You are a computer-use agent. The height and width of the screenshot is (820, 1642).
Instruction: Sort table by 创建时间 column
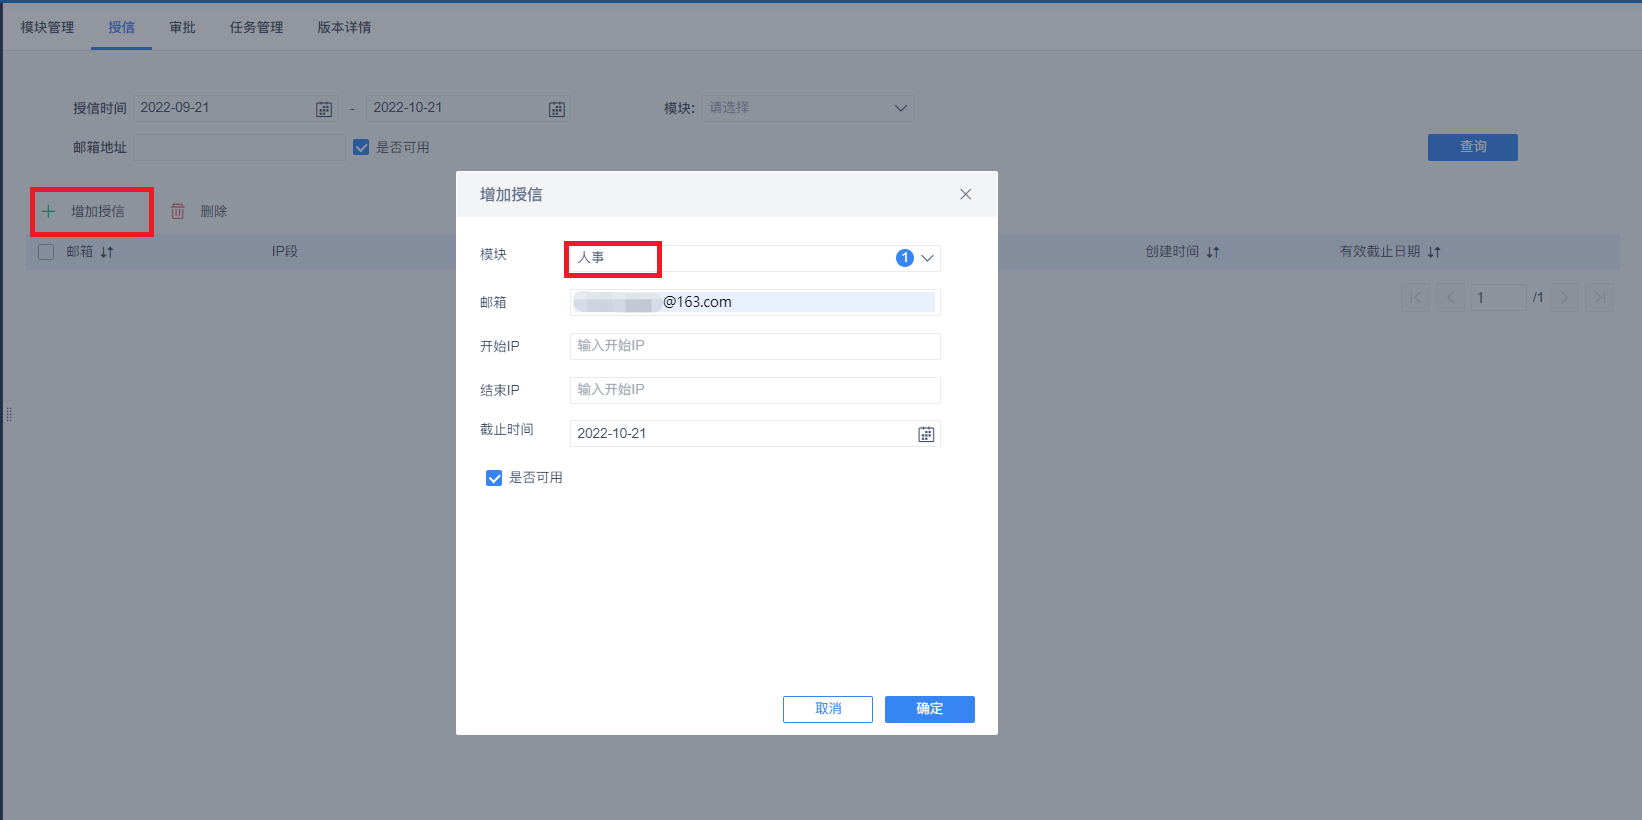(x=1213, y=252)
